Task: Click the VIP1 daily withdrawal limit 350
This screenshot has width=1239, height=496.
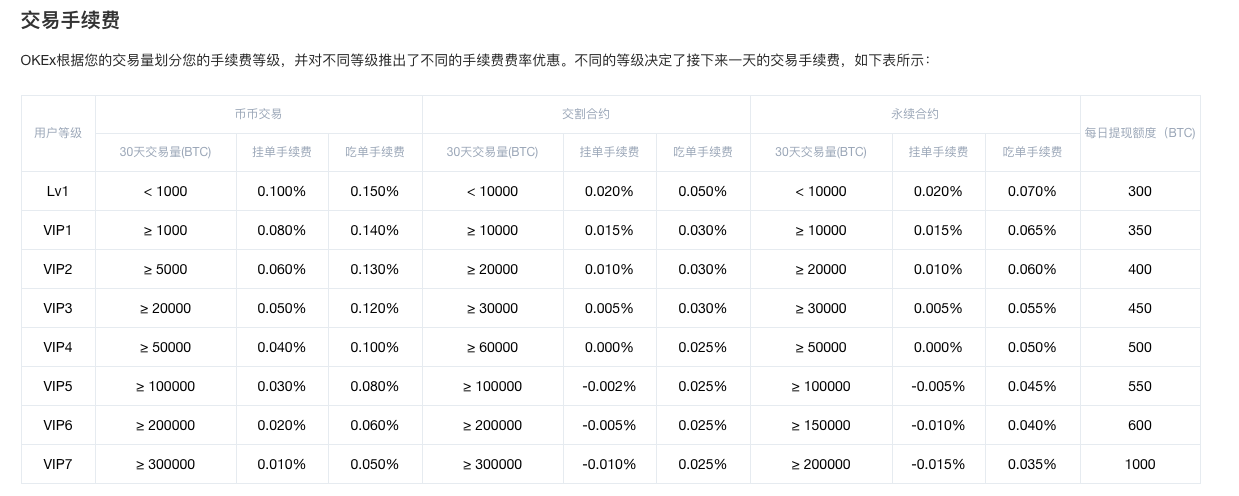Action: (1140, 230)
